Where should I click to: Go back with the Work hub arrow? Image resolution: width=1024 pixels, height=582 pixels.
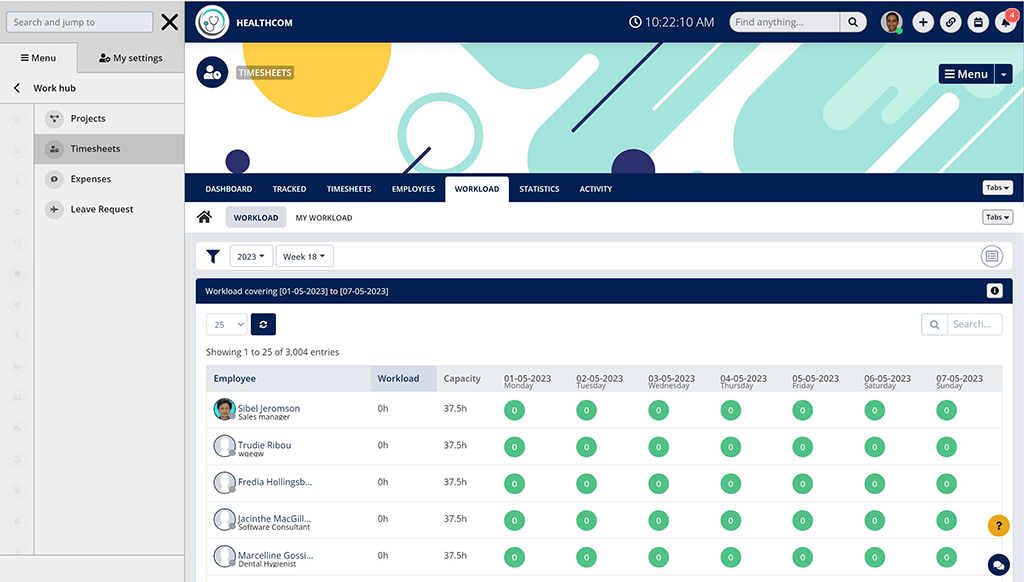point(17,88)
